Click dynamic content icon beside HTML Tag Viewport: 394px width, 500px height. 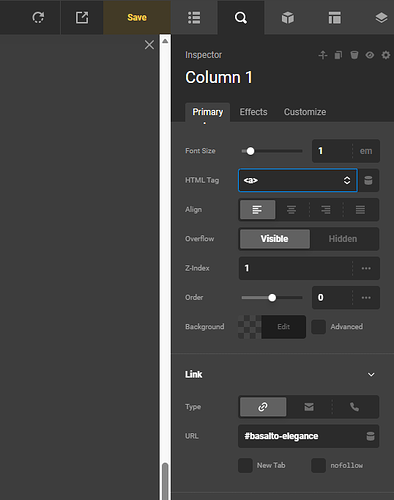(x=368, y=180)
